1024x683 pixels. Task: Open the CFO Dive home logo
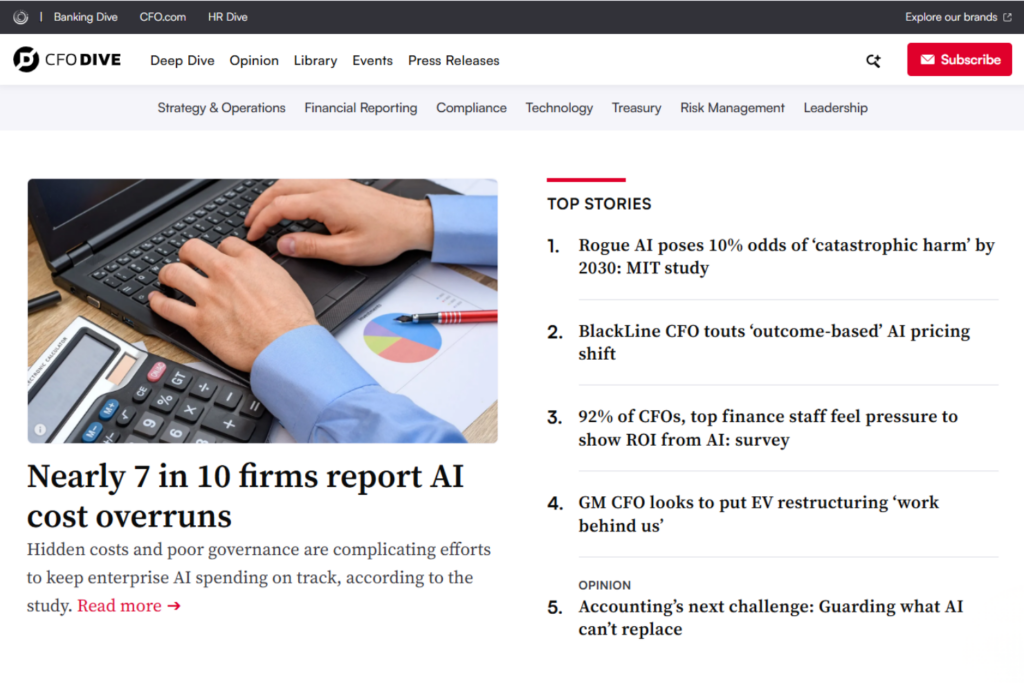(67, 59)
